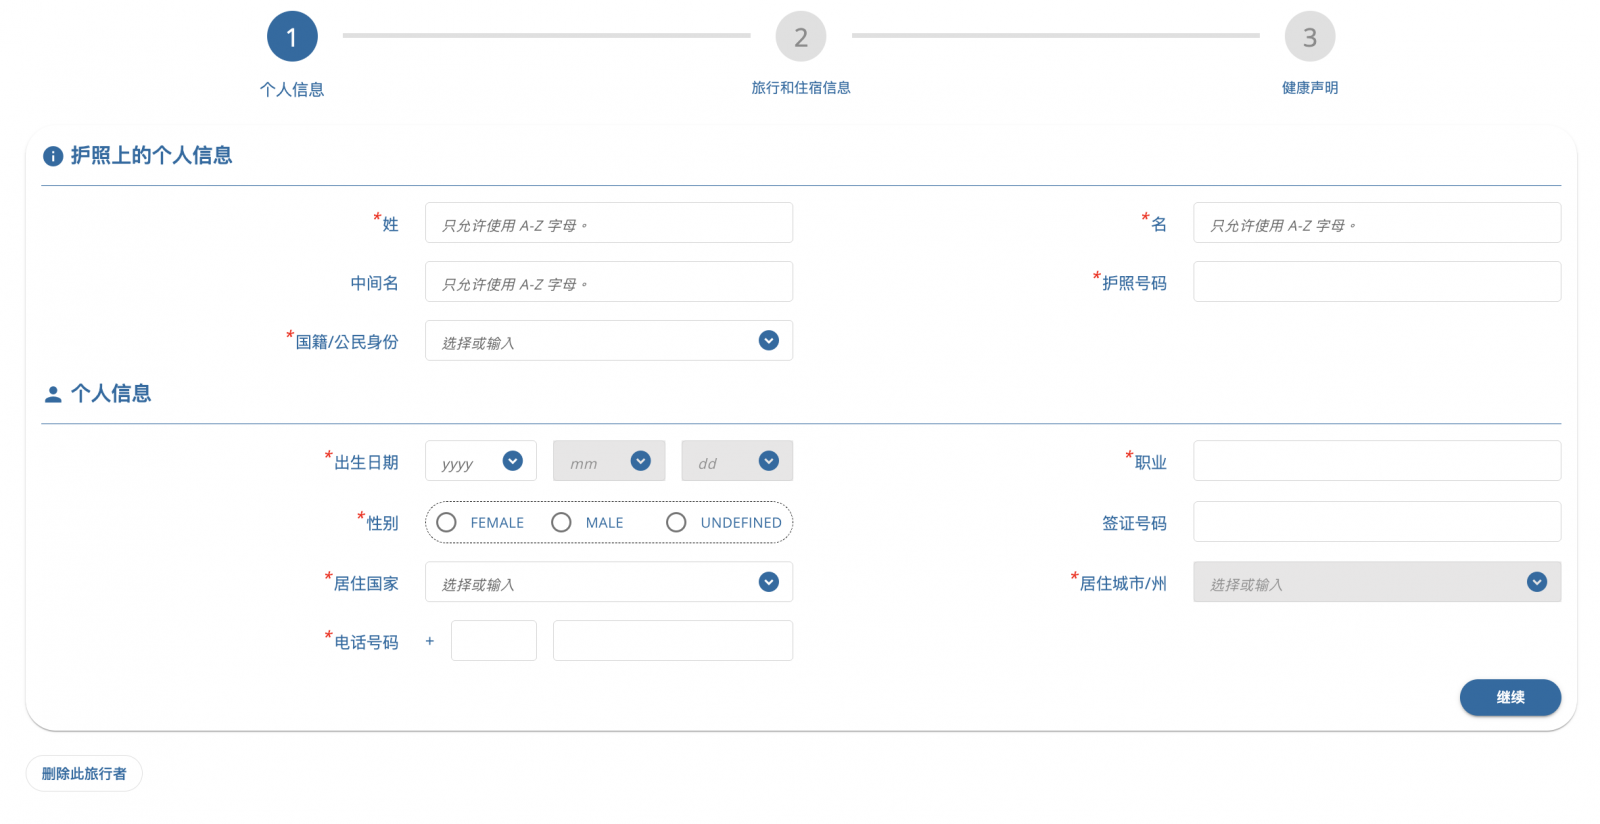The height and width of the screenshot is (824, 1600).
Task: Expand the birth day dd dropdown
Action: (x=768, y=461)
